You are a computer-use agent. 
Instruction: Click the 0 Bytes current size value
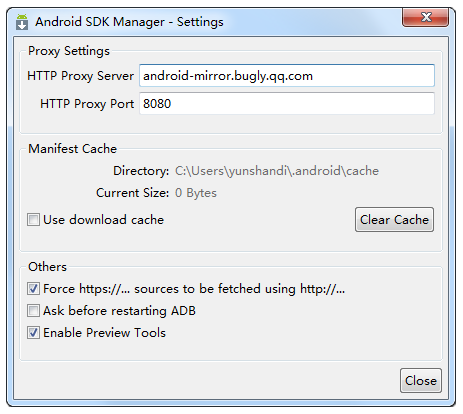[x=196, y=193]
